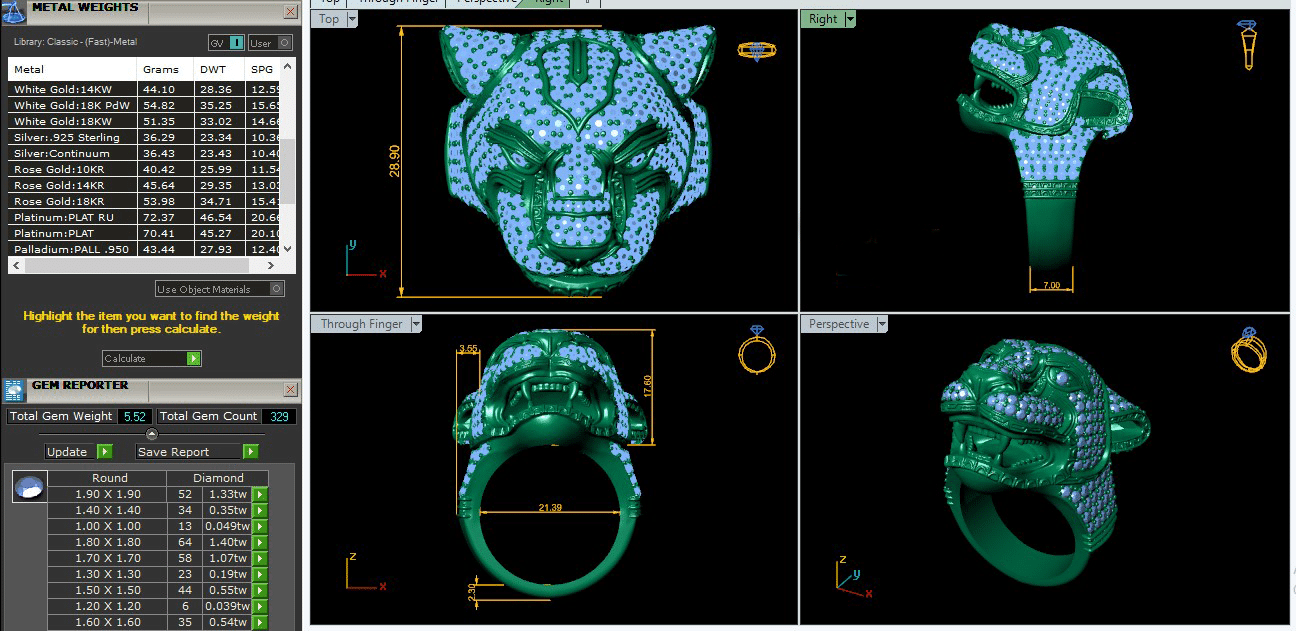Click the green arrow beside Save Report
Image resolution: width=1296 pixels, height=631 pixels.
pyautogui.click(x=251, y=452)
